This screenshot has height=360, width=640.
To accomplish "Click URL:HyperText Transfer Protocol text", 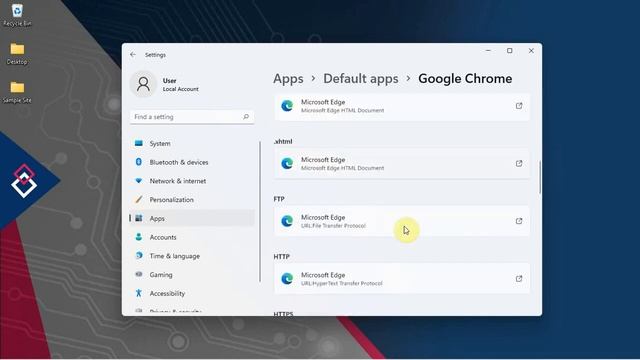I will [342, 283].
